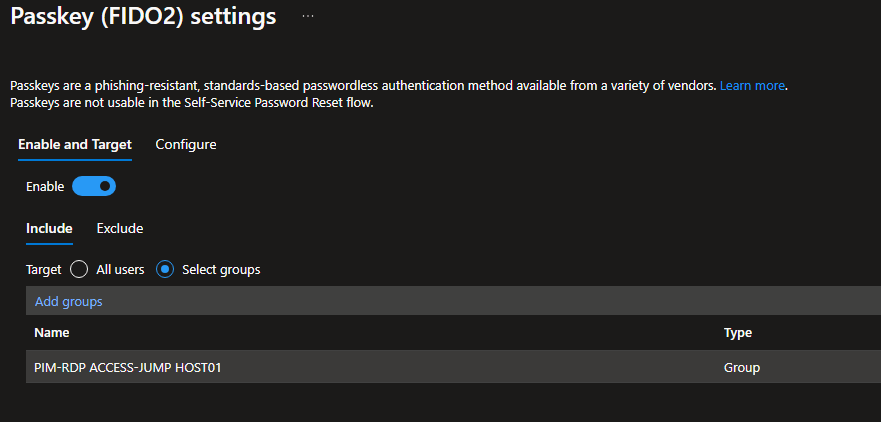Select the PIM-RDP ACCESS-JUMP HOST01 group name
Image resolution: width=881 pixels, height=422 pixels.
coord(127,367)
